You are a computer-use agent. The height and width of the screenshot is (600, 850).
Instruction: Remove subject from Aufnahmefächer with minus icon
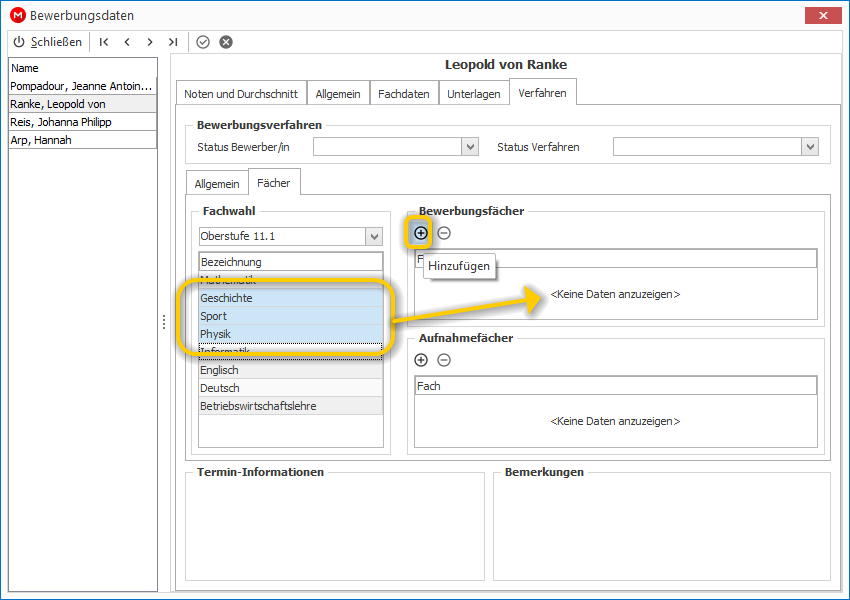click(444, 360)
